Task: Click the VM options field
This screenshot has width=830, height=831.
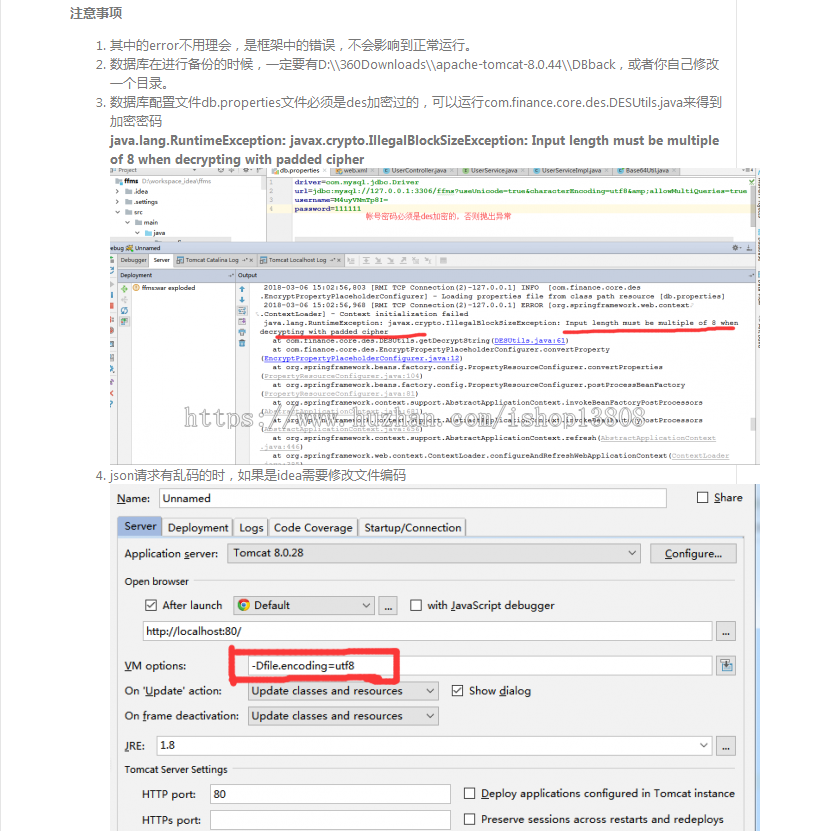Action: (x=480, y=666)
